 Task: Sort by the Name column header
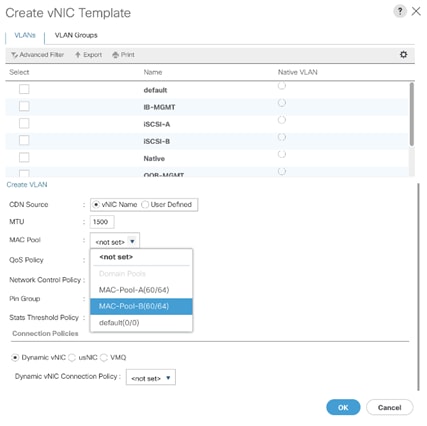point(153,72)
